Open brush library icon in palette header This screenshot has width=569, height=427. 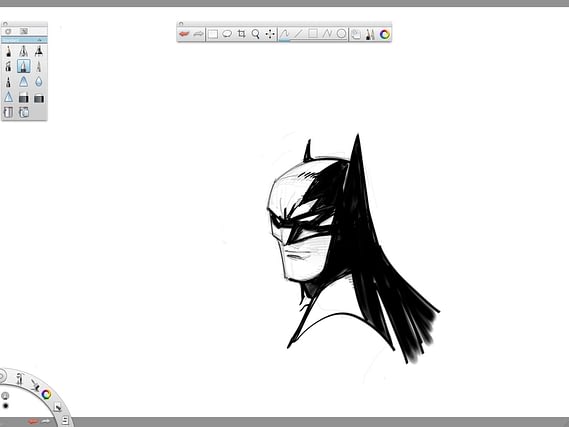pos(24,31)
